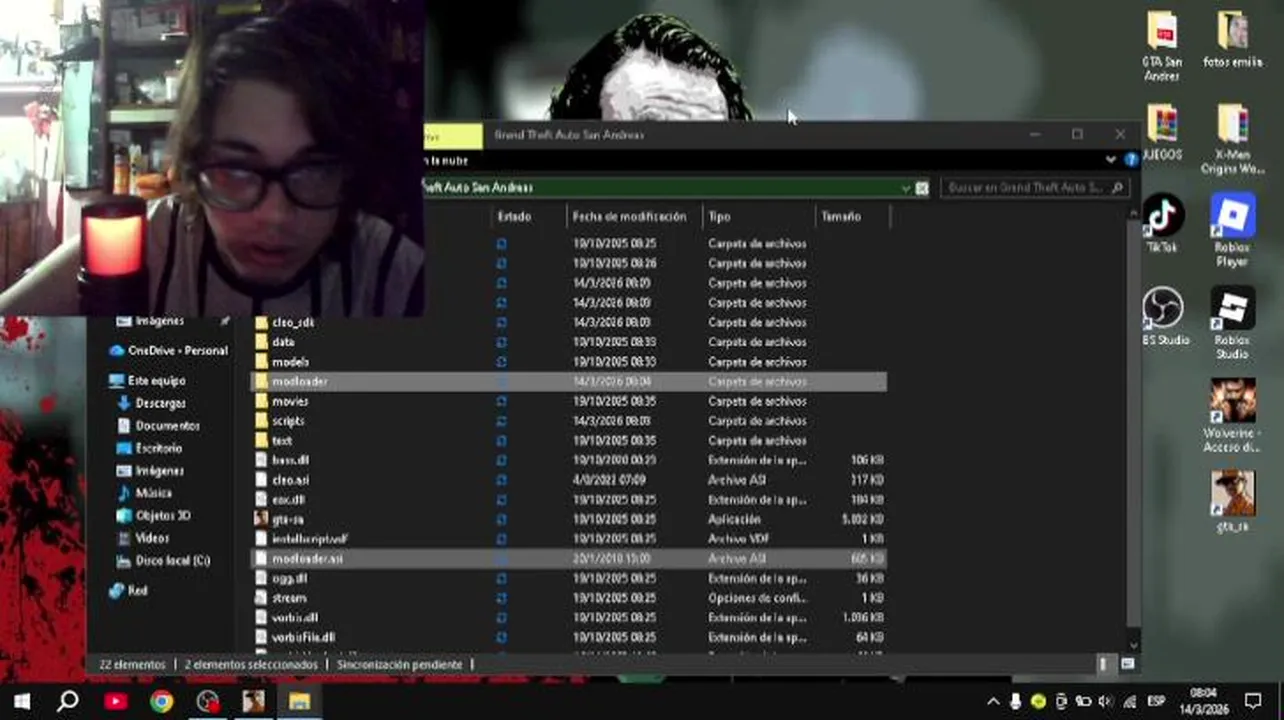This screenshot has width=1284, height=720.
Task: Open Google Chrome from taskbar
Action: (162, 701)
